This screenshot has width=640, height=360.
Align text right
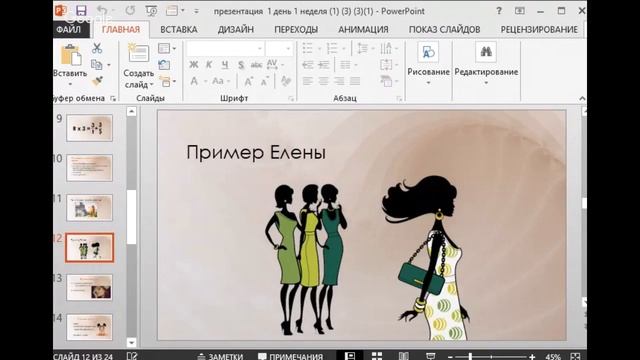point(339,81)
